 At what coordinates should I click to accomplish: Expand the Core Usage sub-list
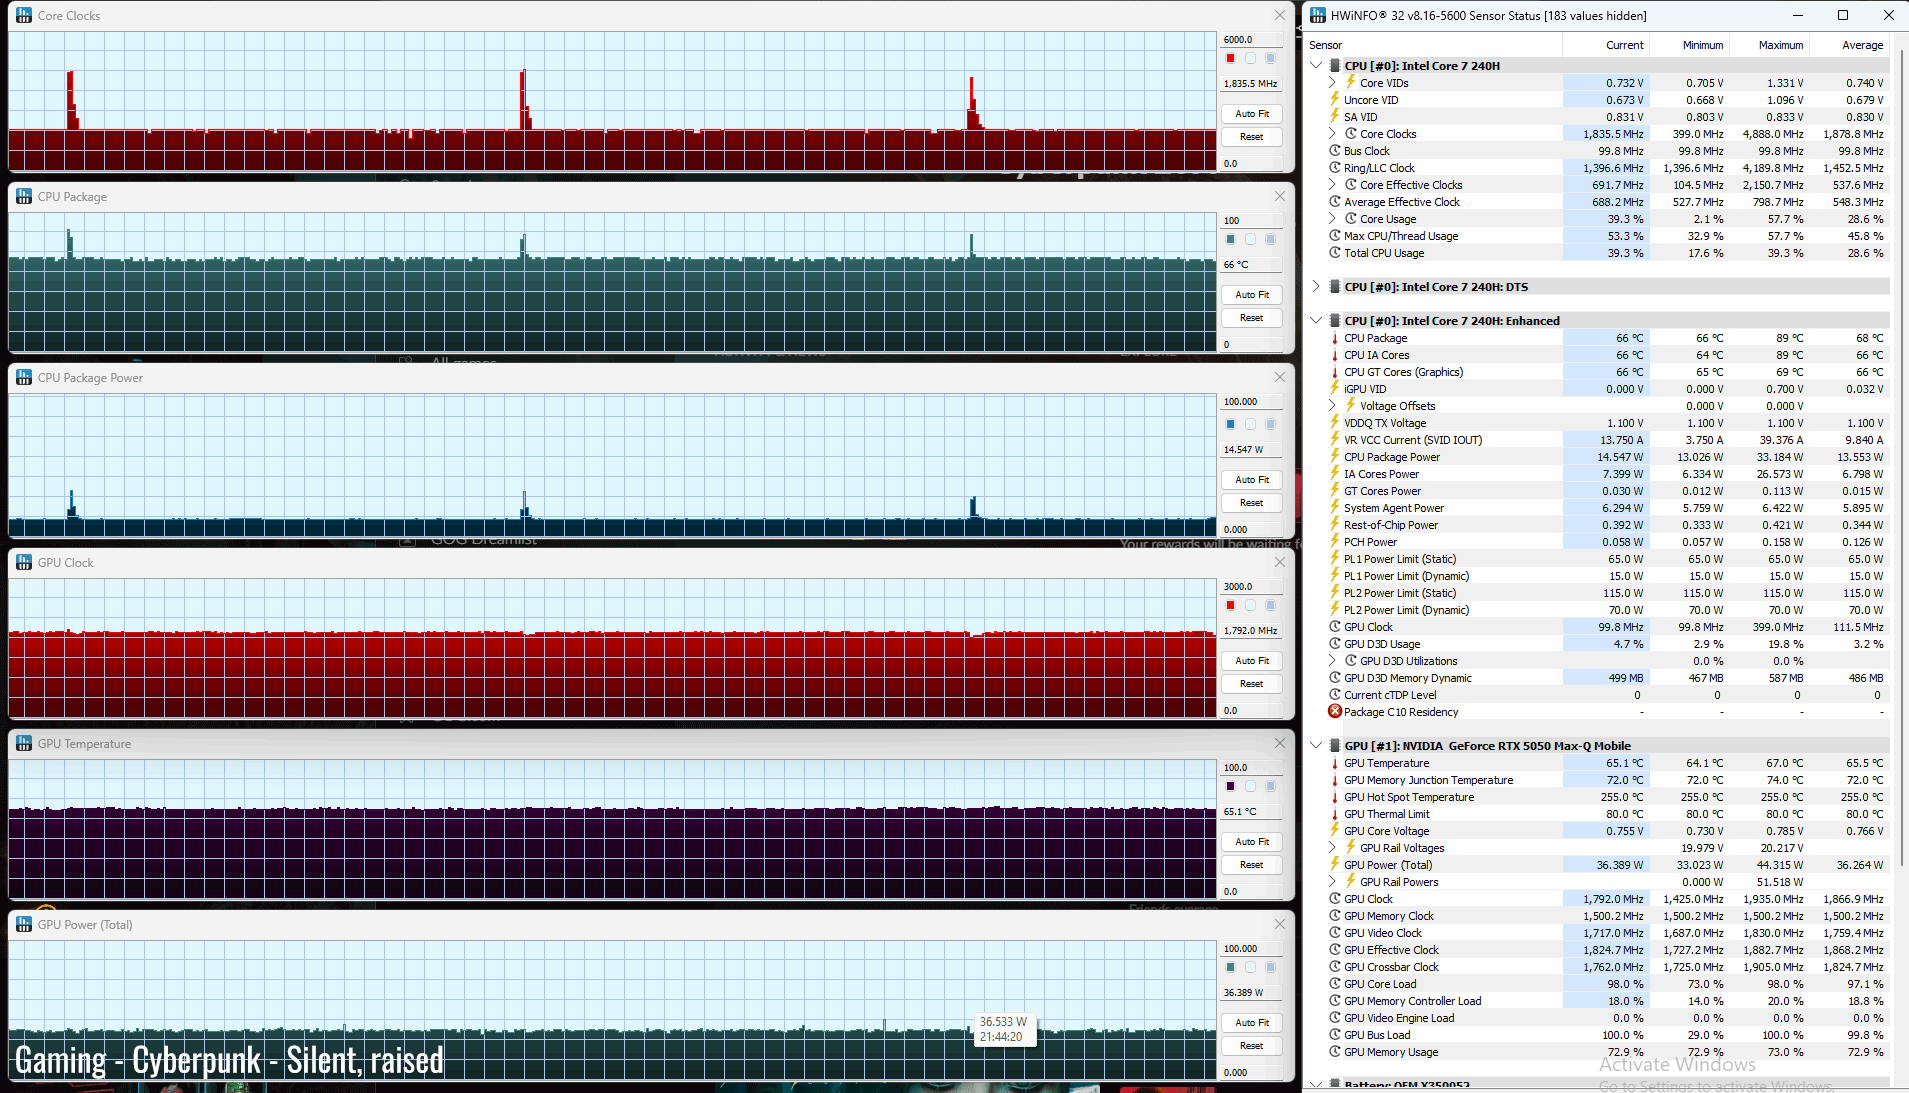[x=1332, y=219]
